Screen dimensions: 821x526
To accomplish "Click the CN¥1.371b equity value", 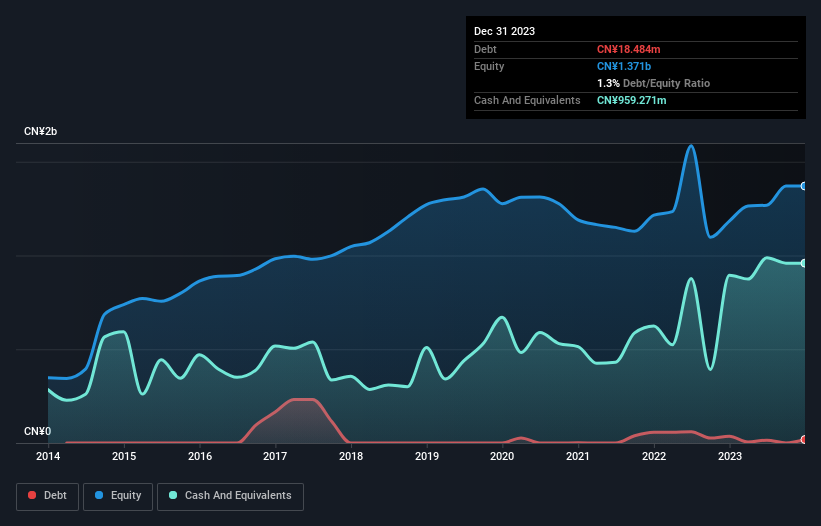I will (x=624, y=66).
